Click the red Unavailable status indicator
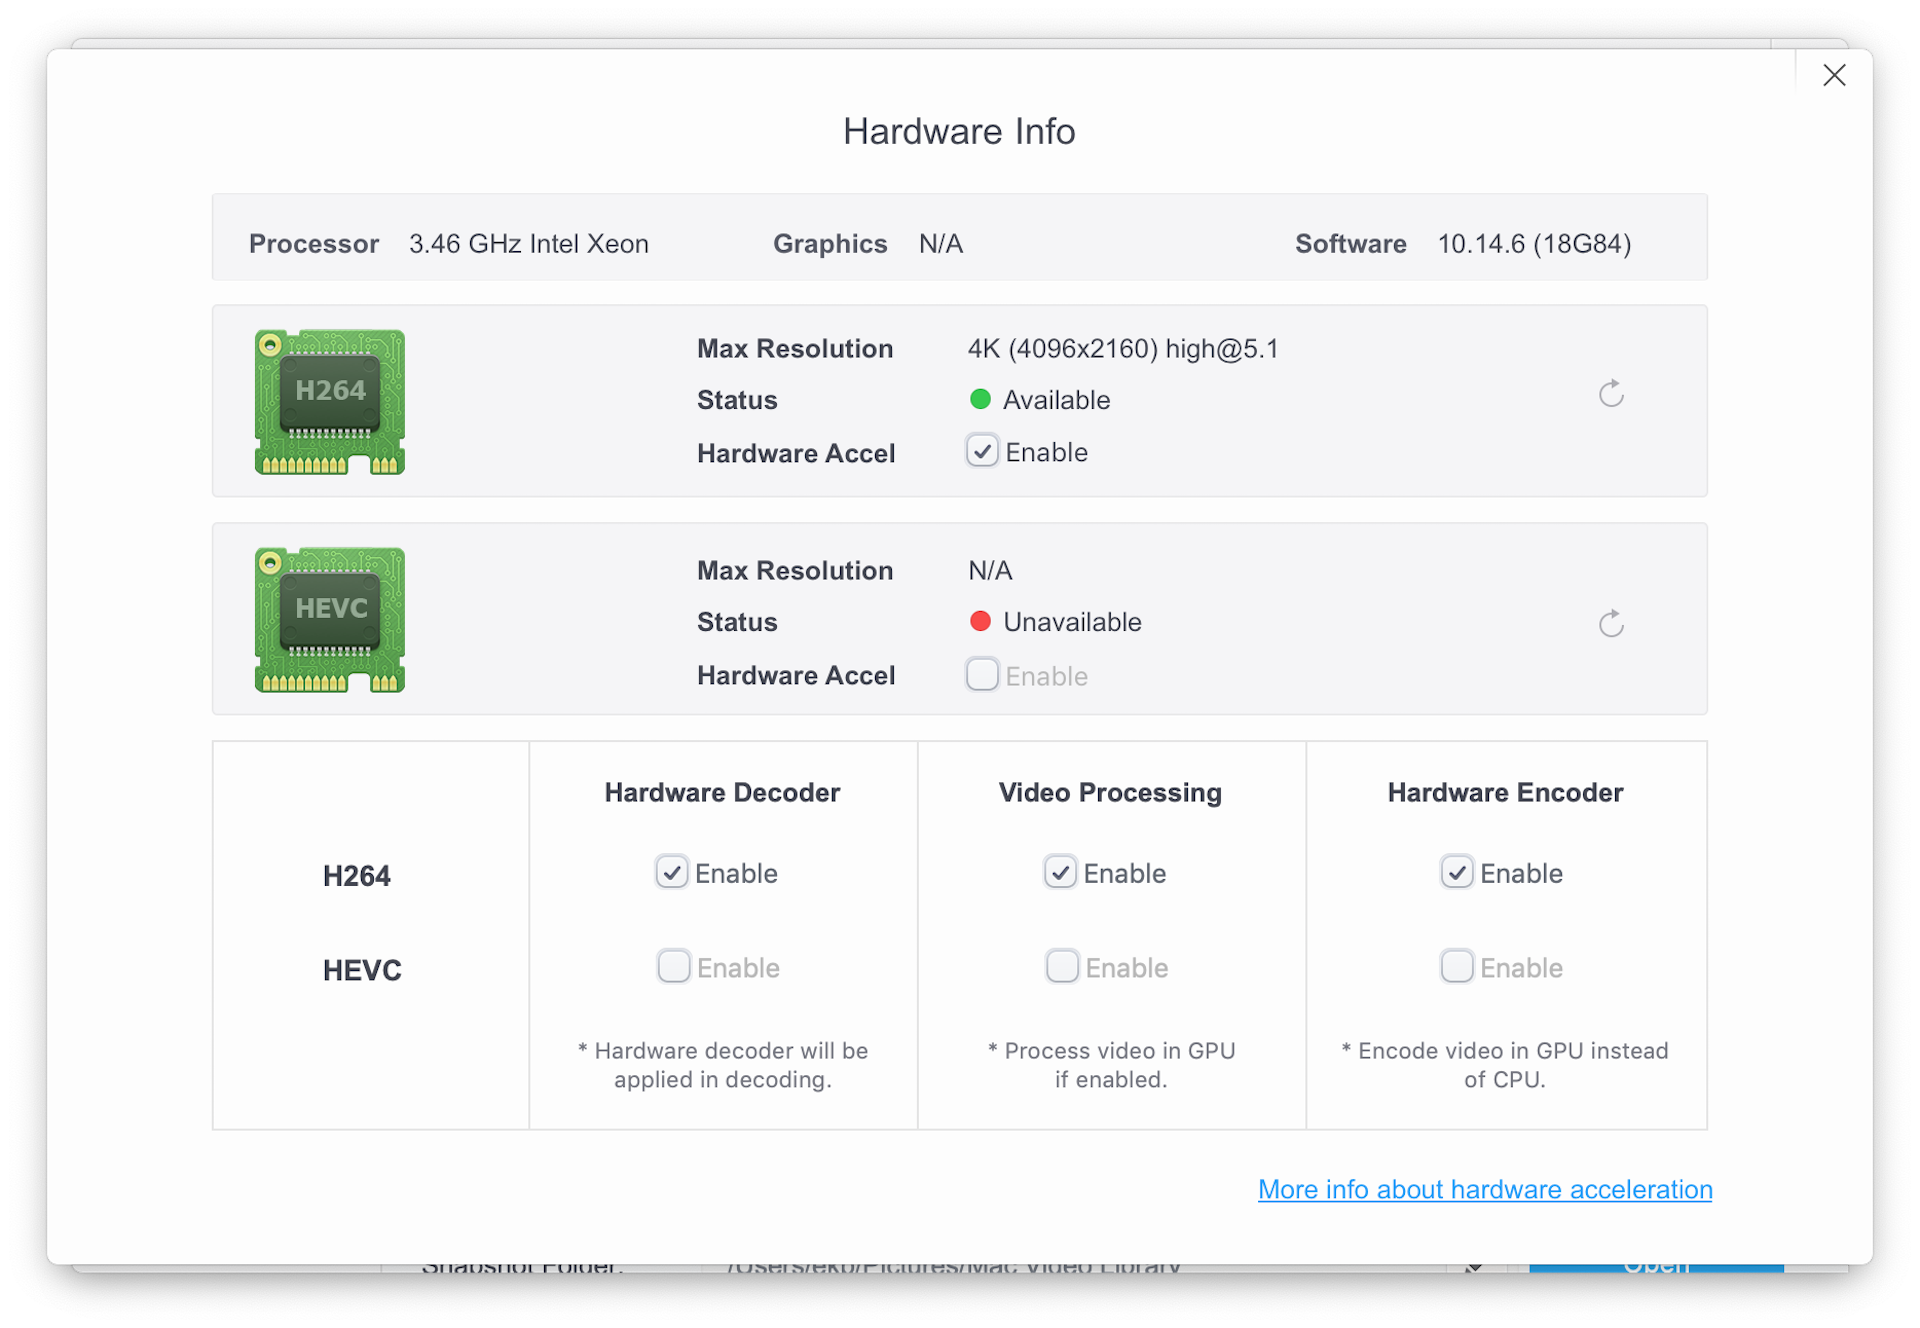This screenshot has height=1328, width=1920. (x=980, y=622)
